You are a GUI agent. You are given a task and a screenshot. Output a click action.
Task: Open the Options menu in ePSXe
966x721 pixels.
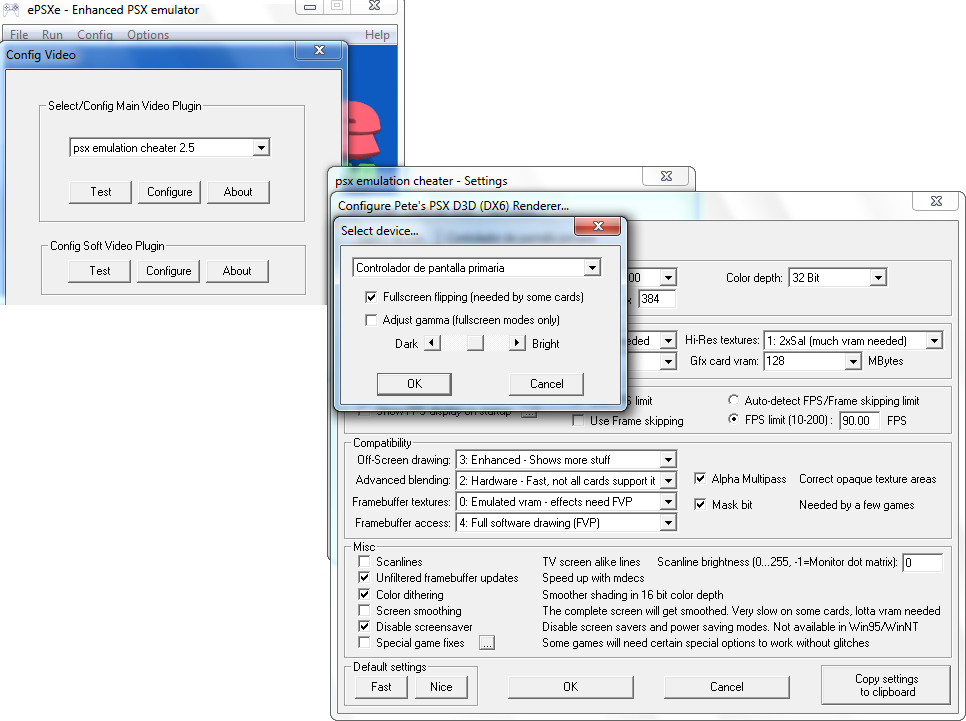point(148,35)
